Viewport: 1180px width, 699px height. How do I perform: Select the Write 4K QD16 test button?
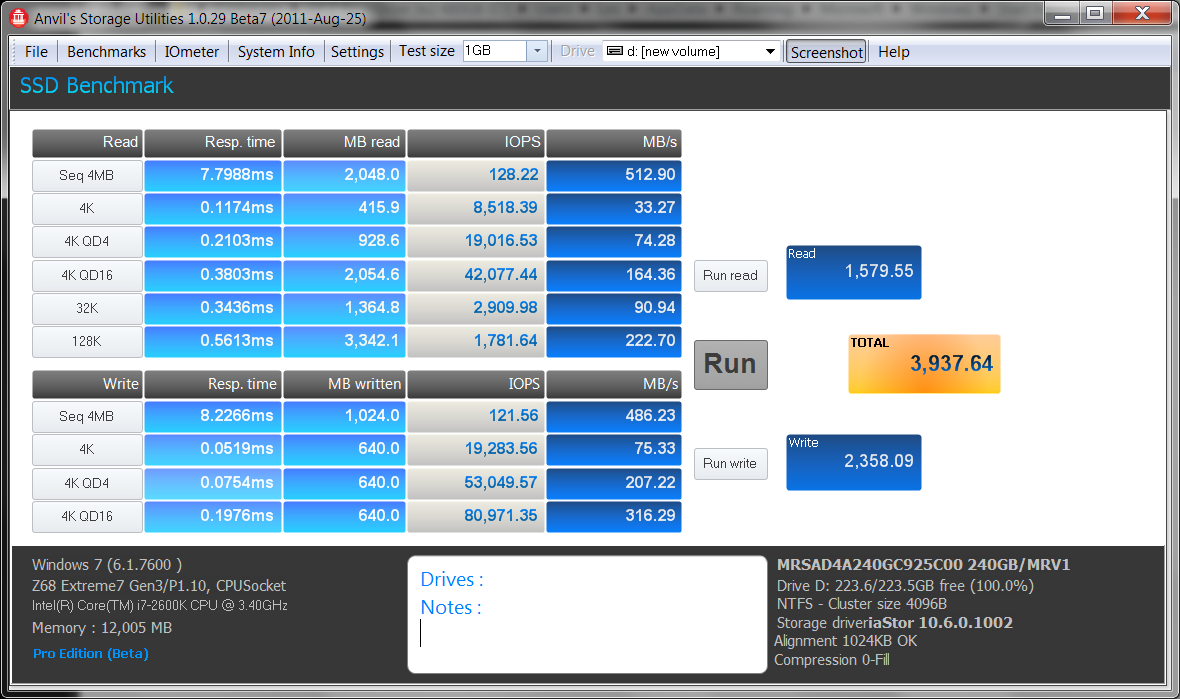tap(87, 516)
